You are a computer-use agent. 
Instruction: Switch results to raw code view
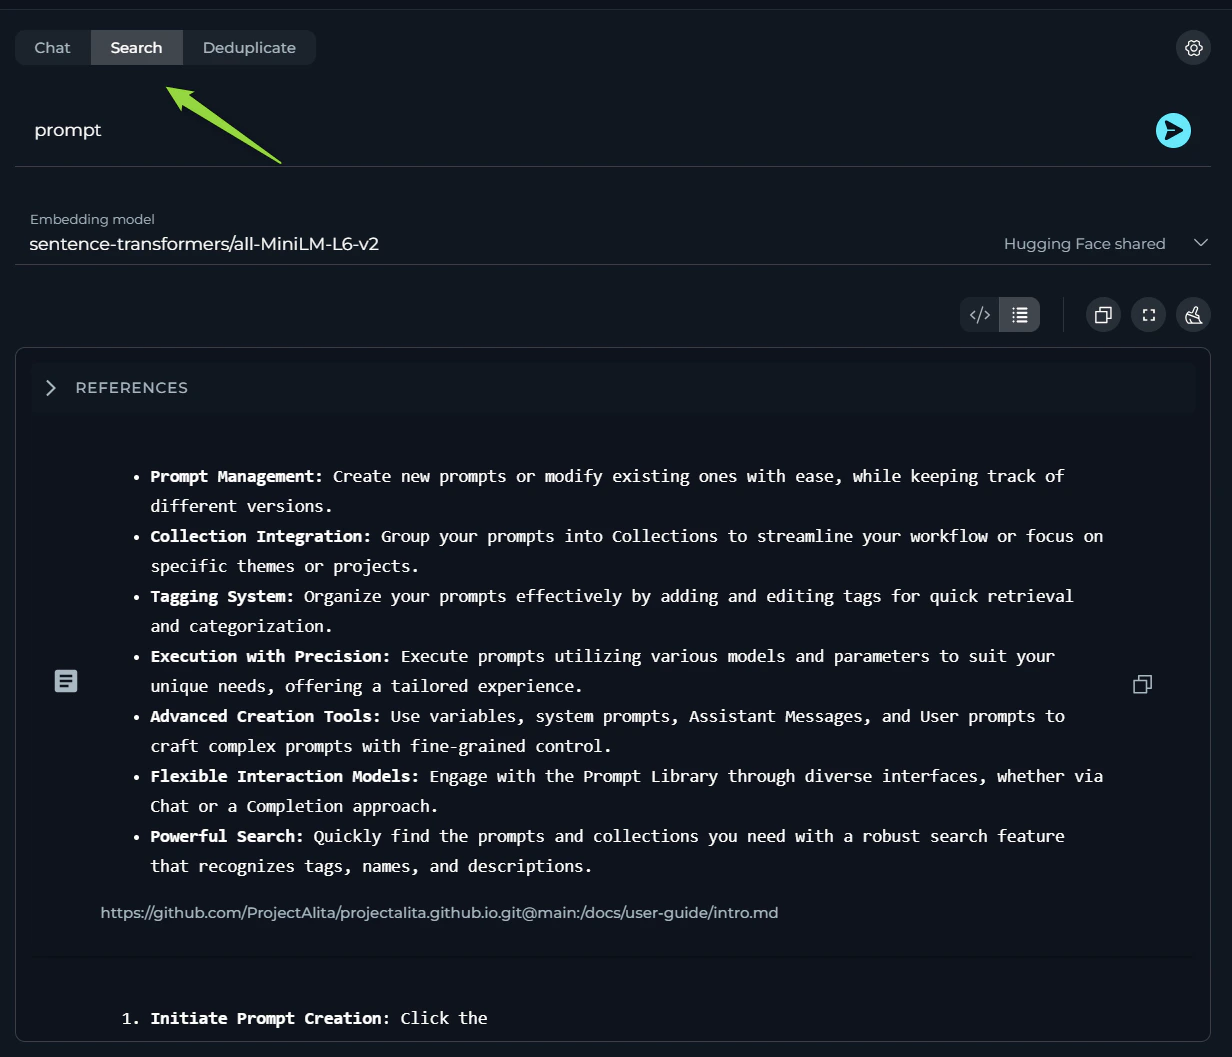point(979,314)
